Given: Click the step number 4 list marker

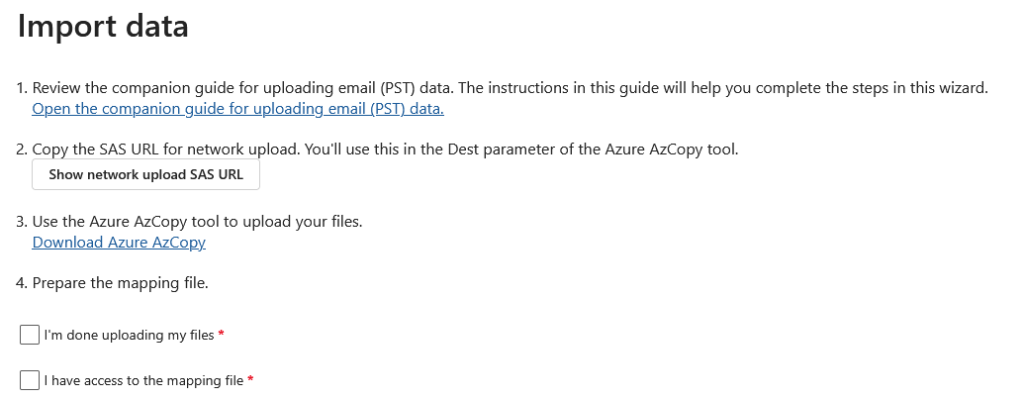Looking at the screenshot, I should pyautogui.click(x=22, y=284).
